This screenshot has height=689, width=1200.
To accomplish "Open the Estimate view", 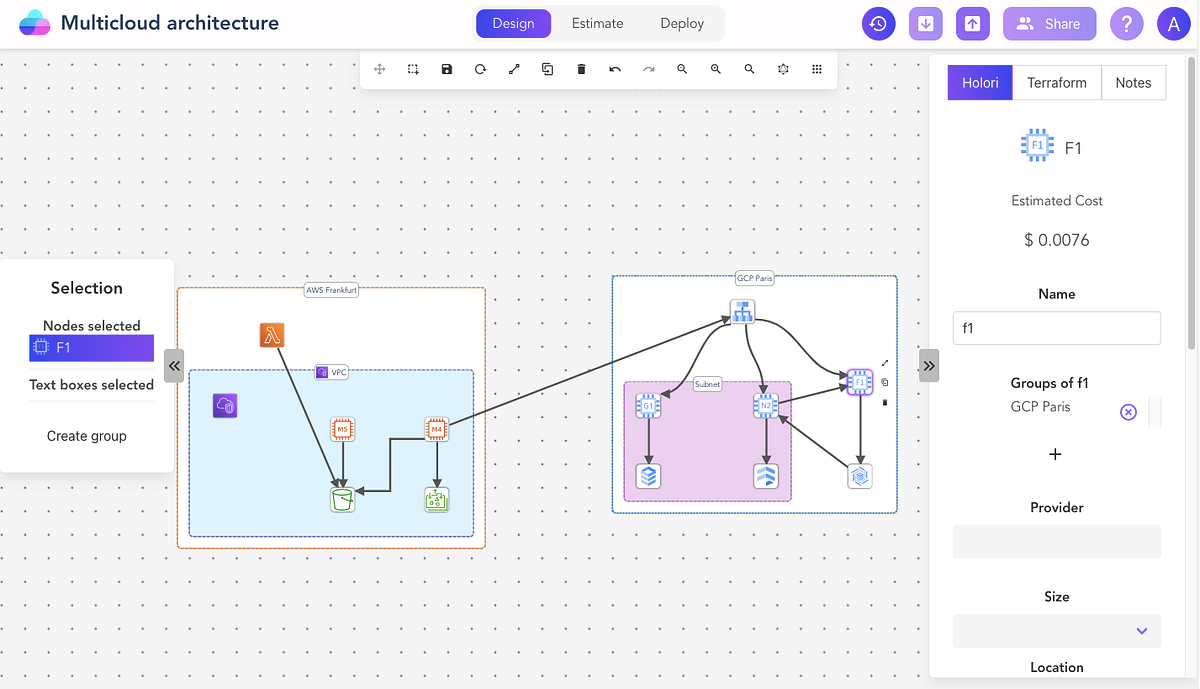I will click(597, 22).
